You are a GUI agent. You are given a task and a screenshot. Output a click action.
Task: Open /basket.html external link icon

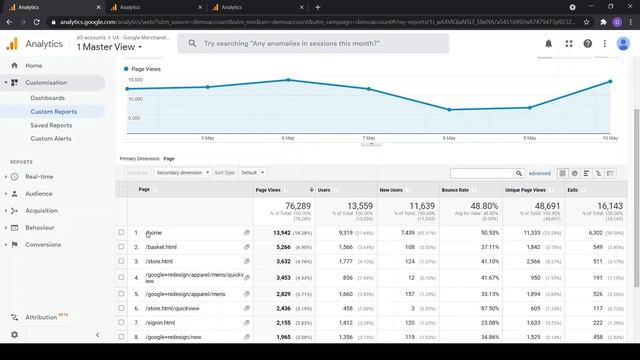point(247,247)
